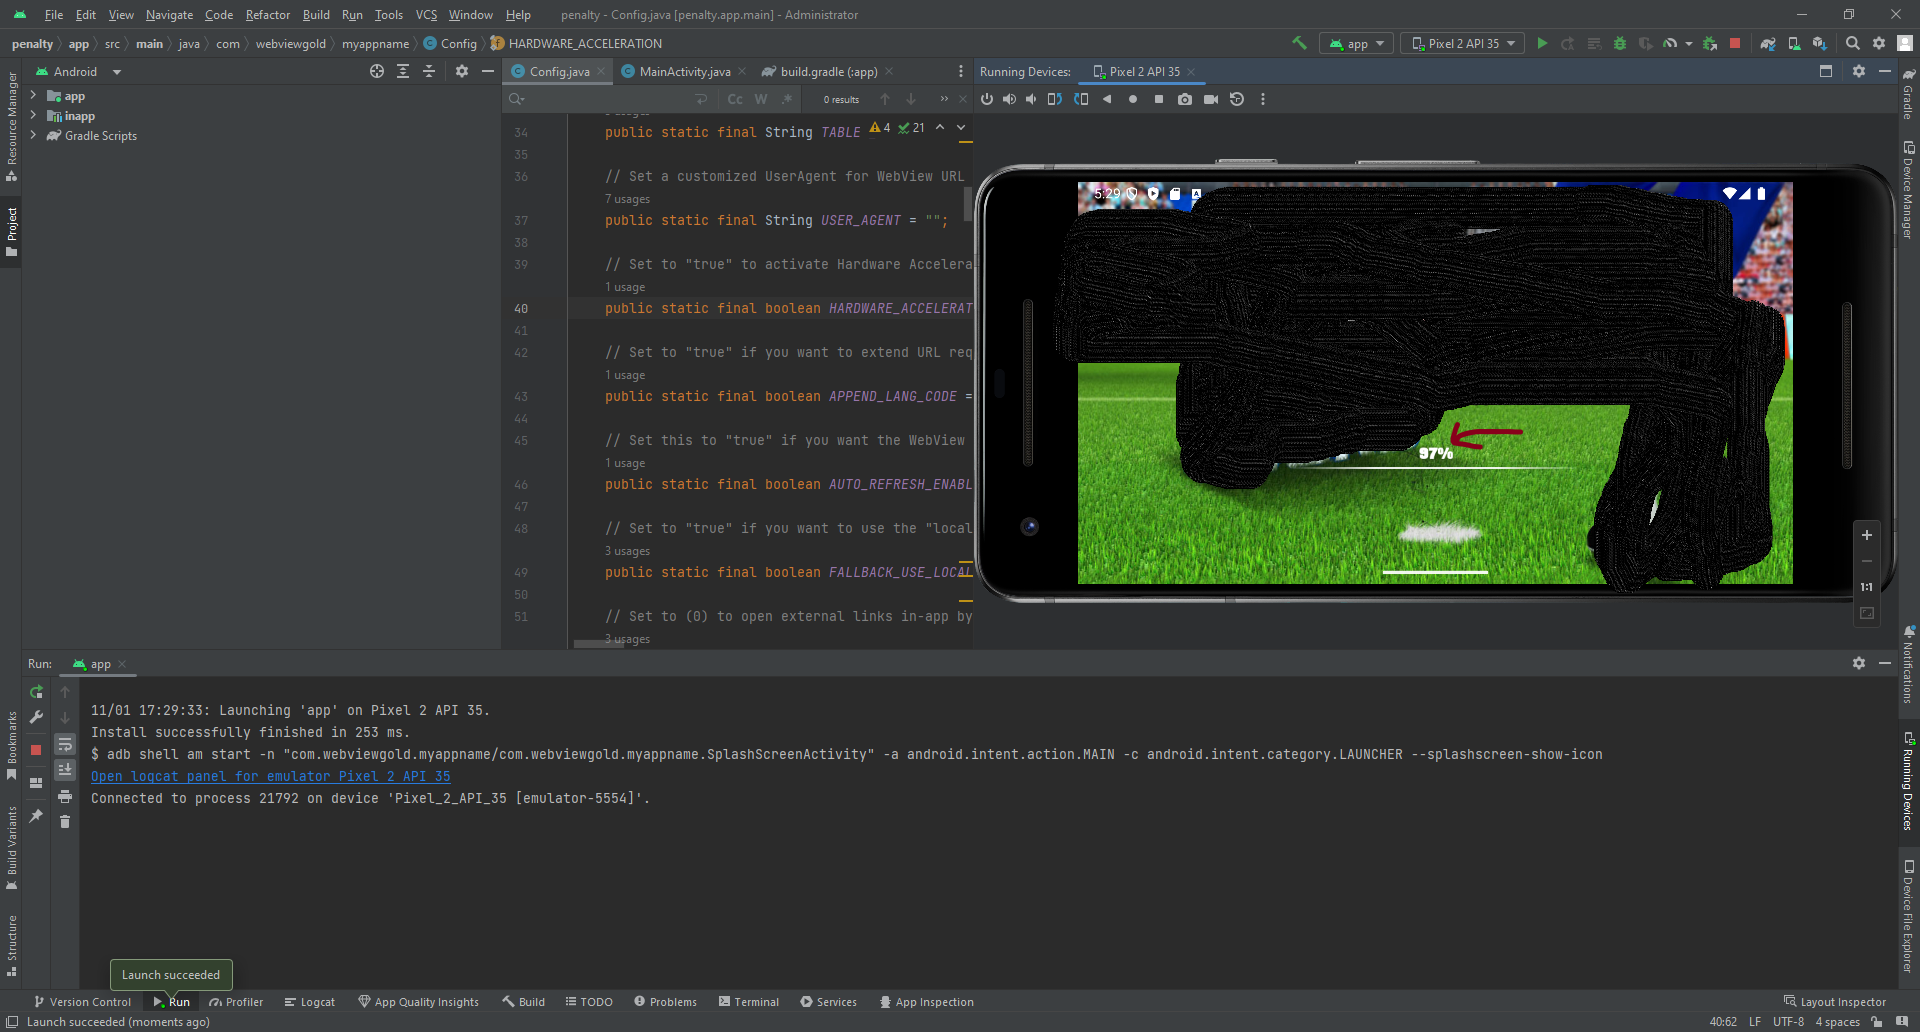Open the Layout Inspector button
The image size is (1920, 1032).
click(1835, 1002)
